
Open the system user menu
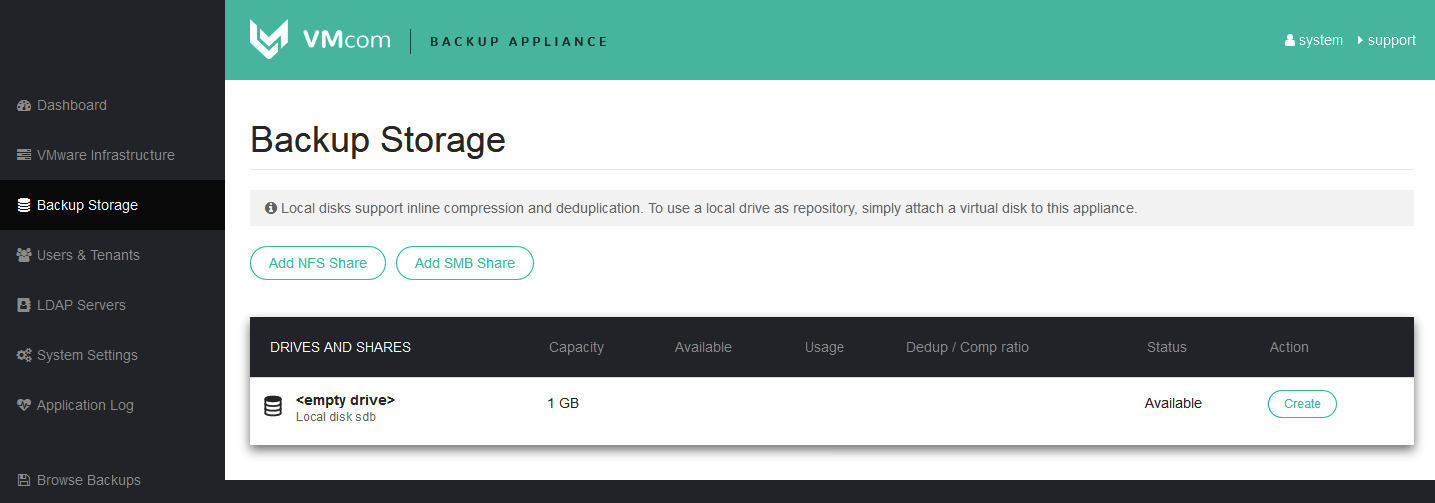pyautogui.click(x=1314, y=40)
